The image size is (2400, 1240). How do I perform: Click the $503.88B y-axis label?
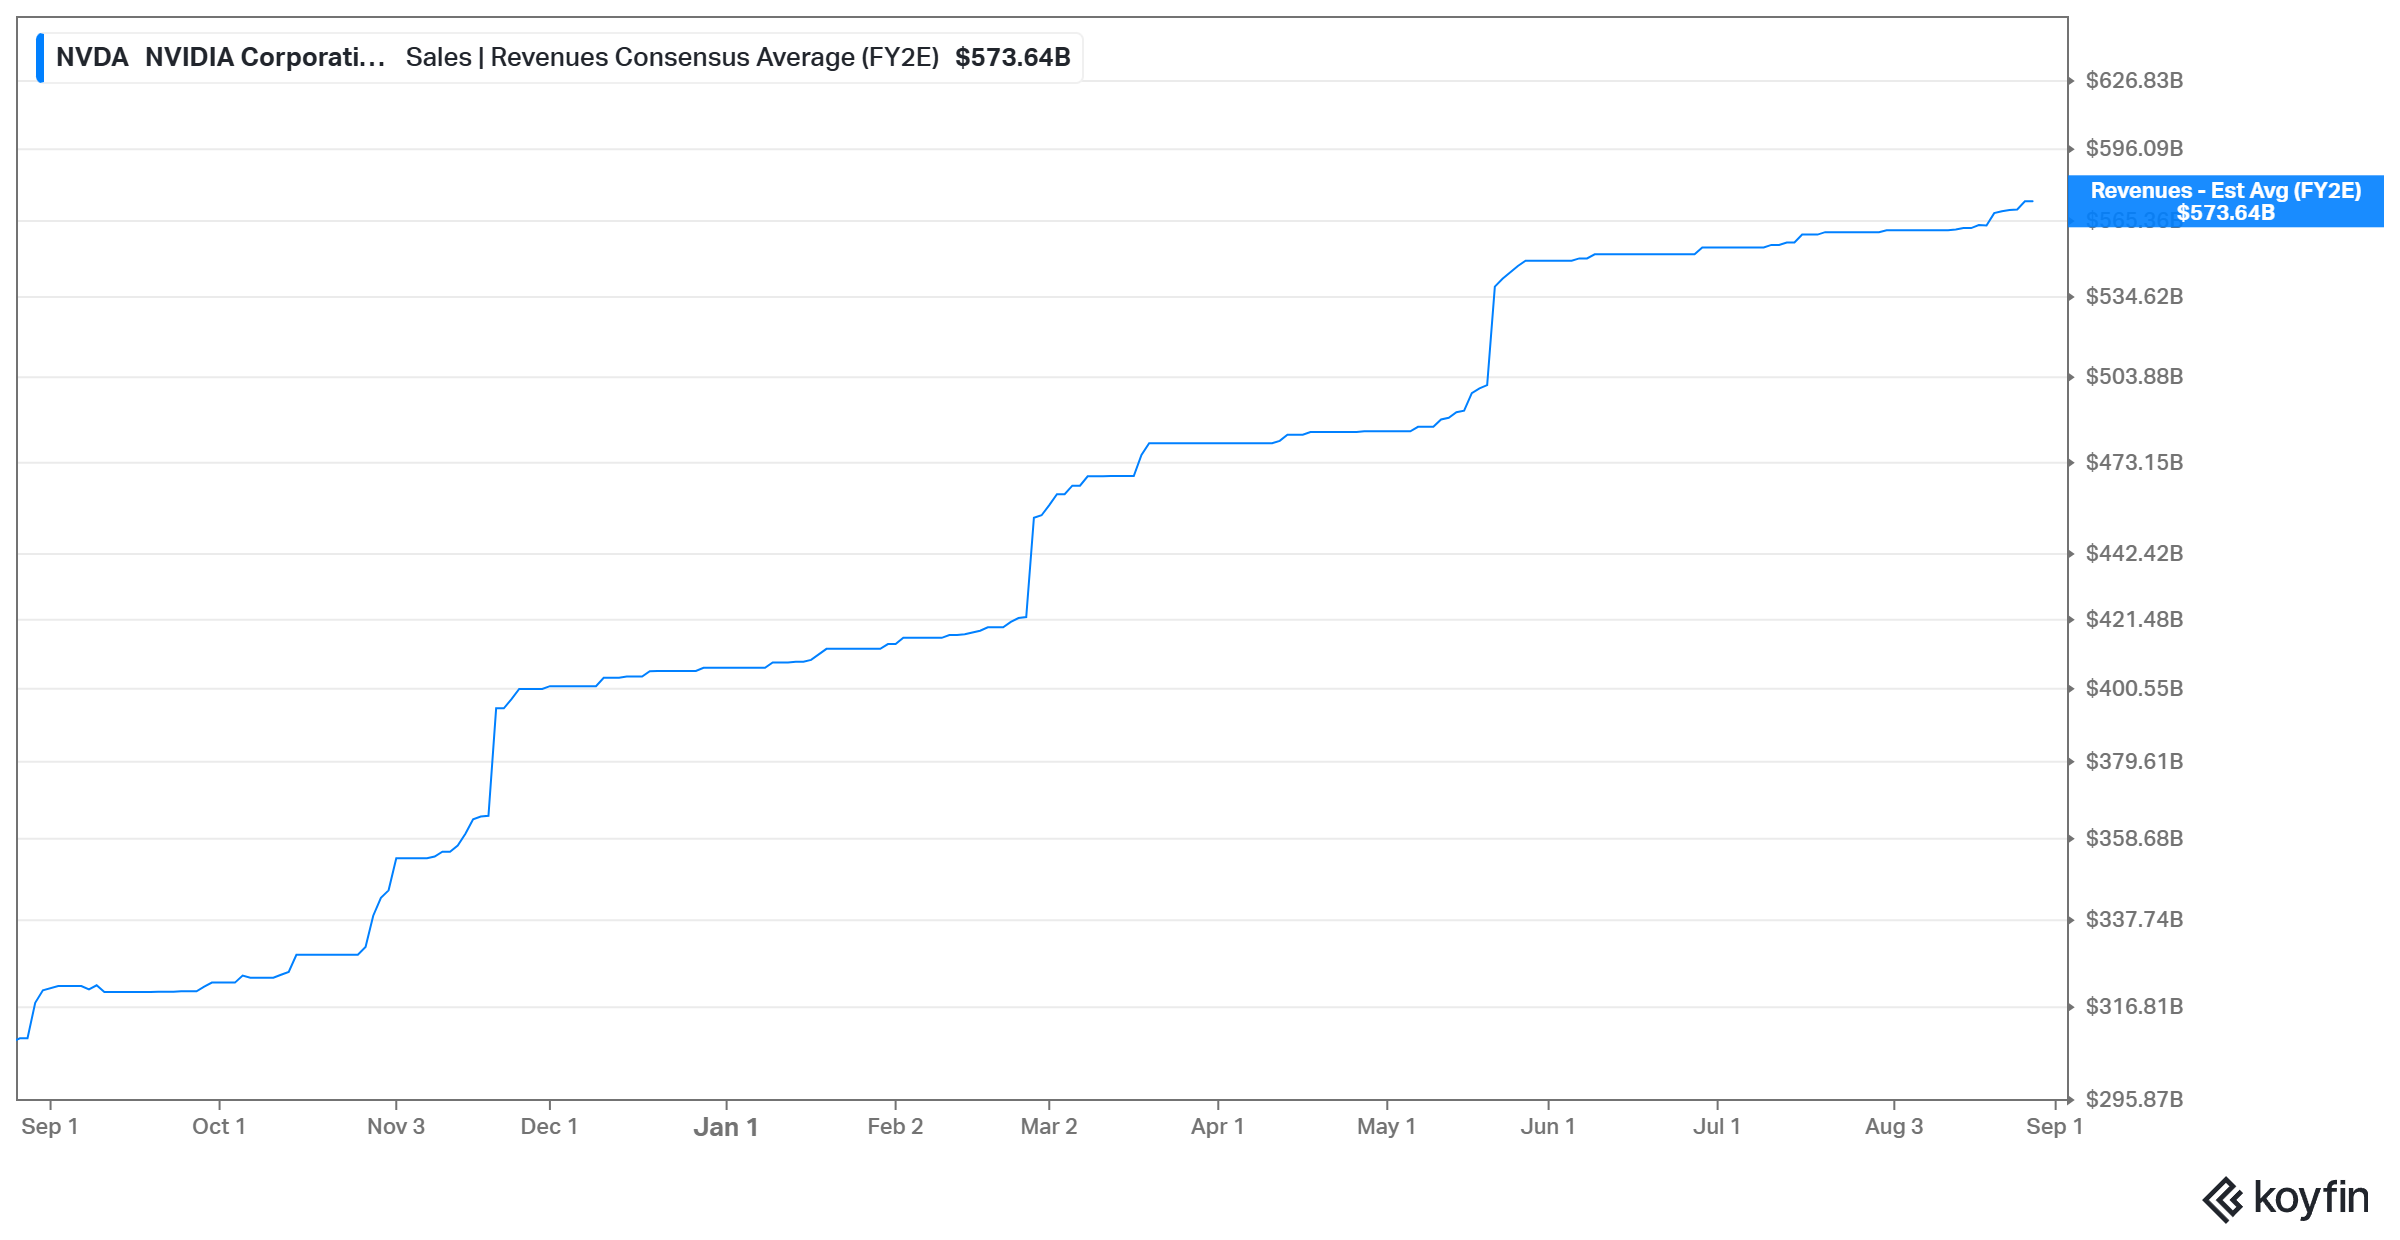(x=2134, y=377)
